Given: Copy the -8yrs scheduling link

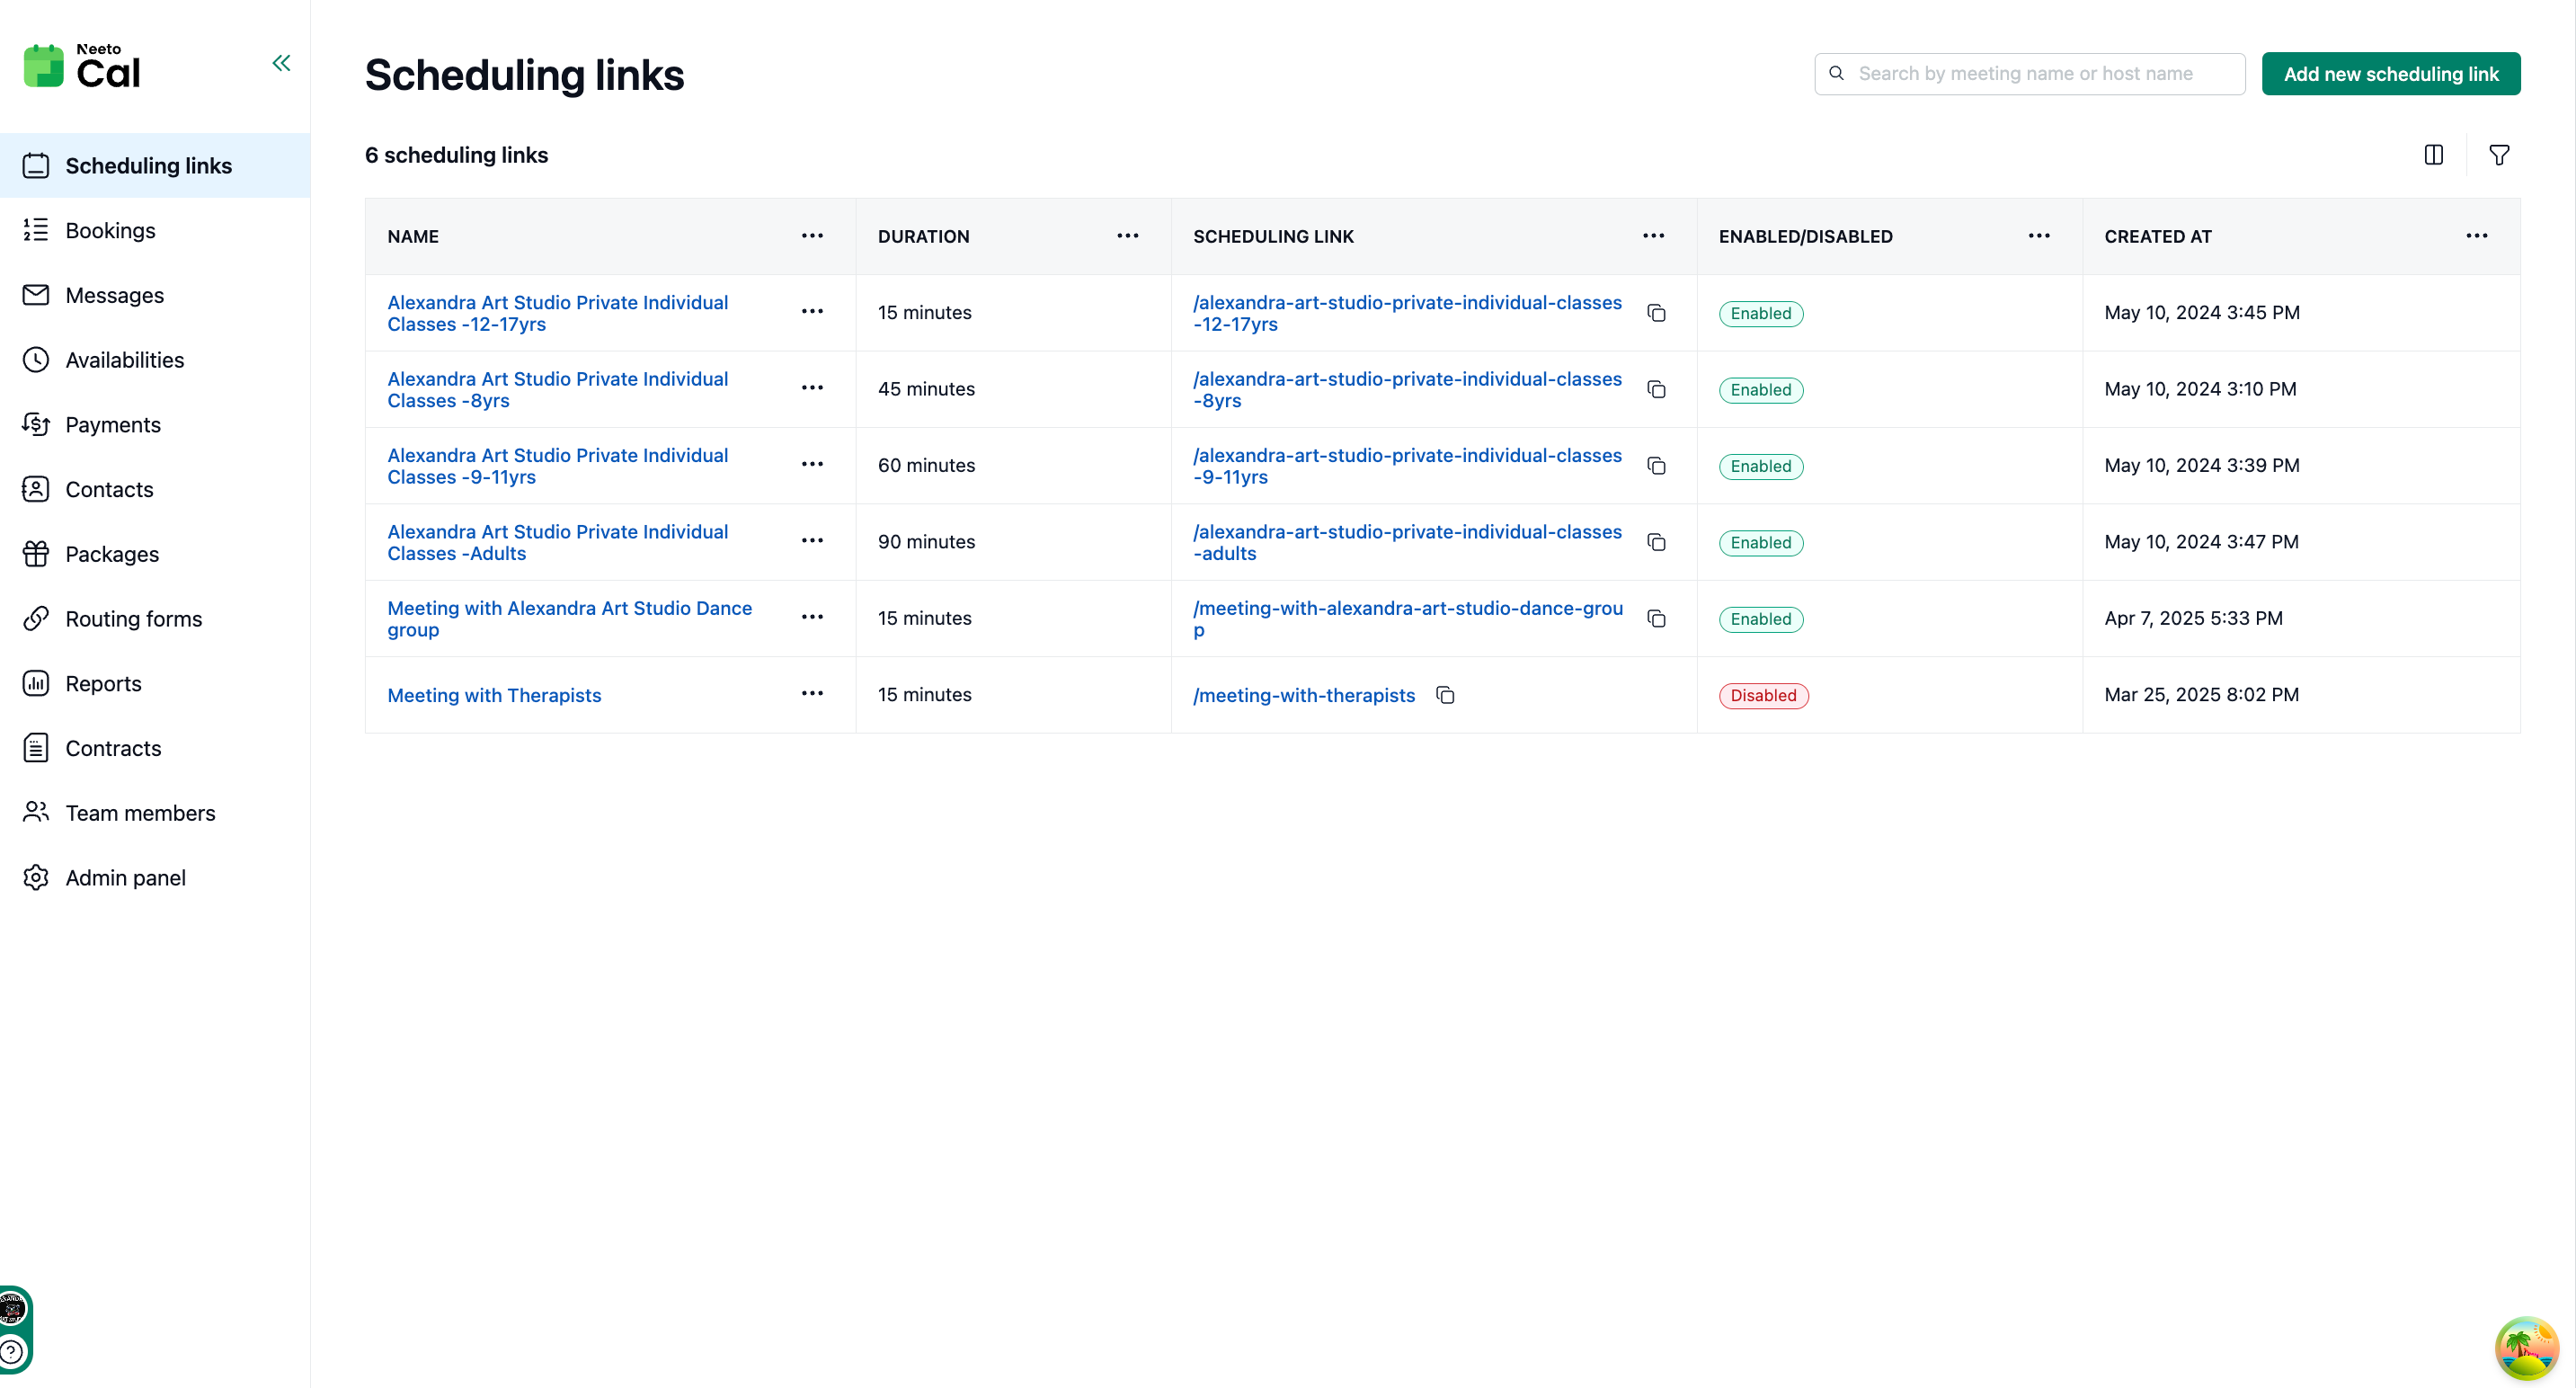Looking at the screenshot, I should pyautogui.click(x=1656, y=390).
